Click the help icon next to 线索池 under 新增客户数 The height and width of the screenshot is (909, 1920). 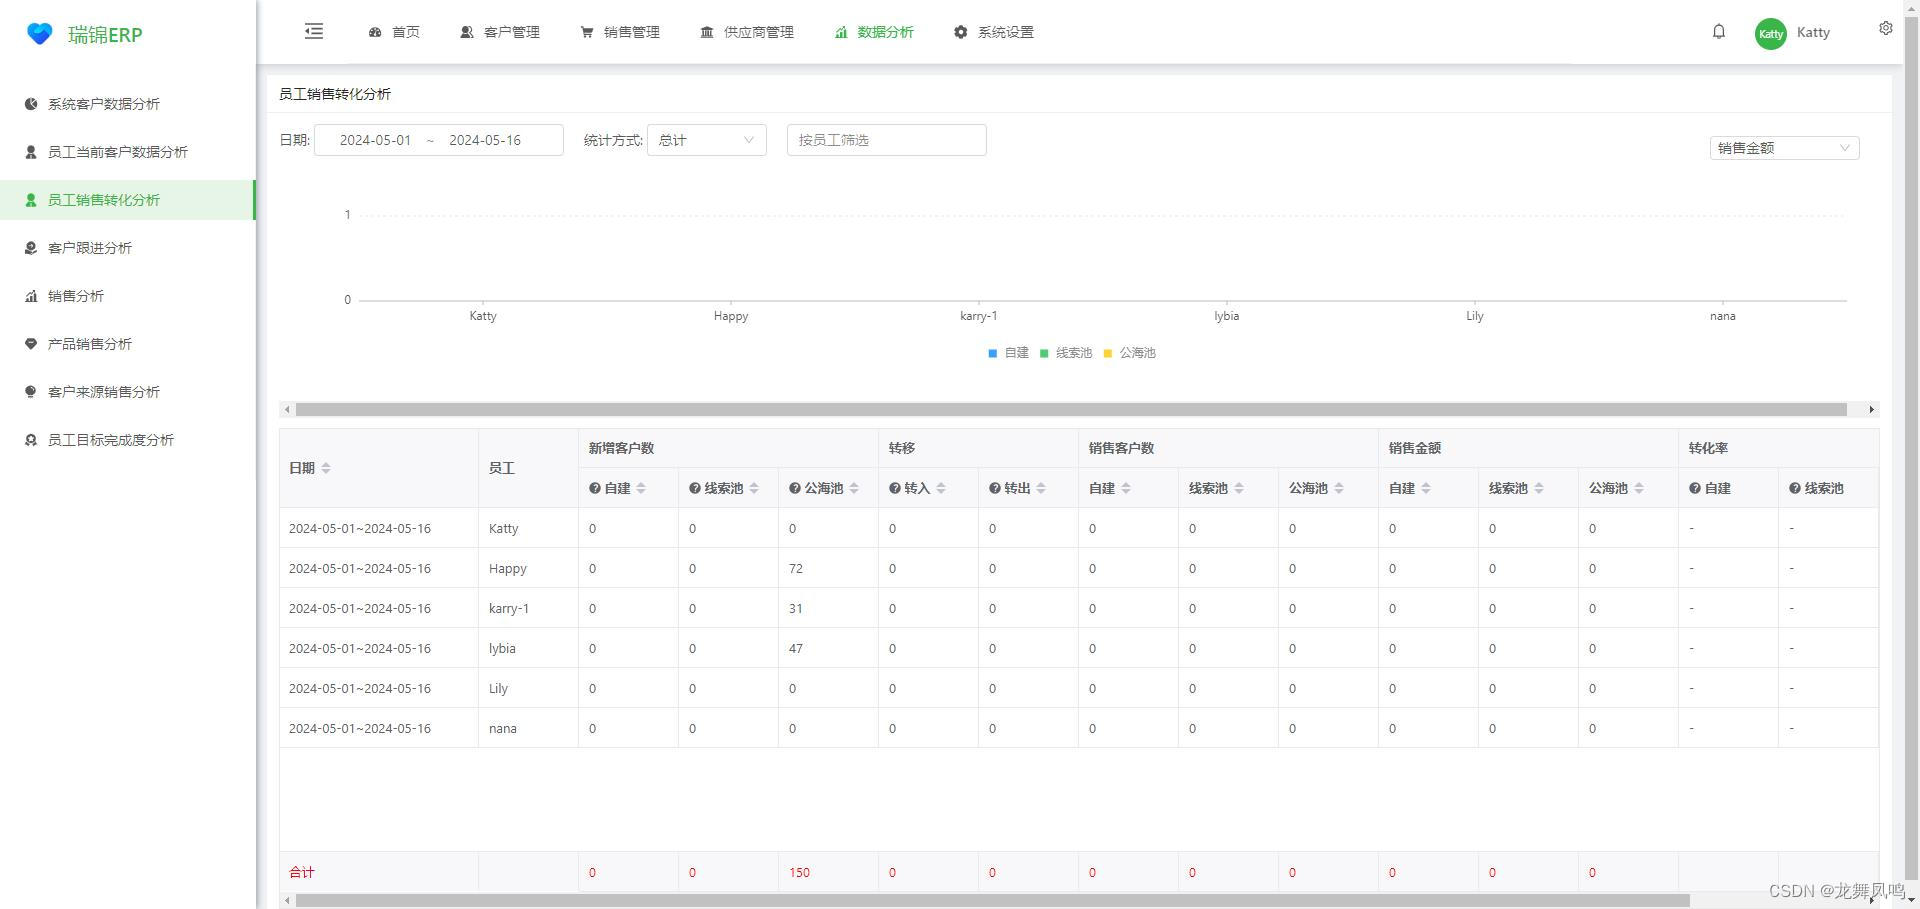click(695, 488)
